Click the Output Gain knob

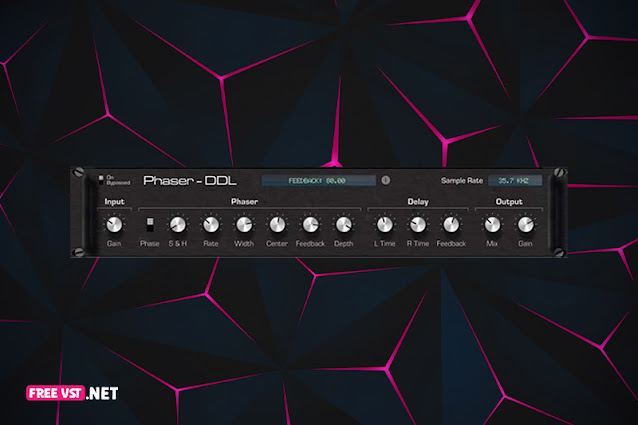click(x=525, y=224)
